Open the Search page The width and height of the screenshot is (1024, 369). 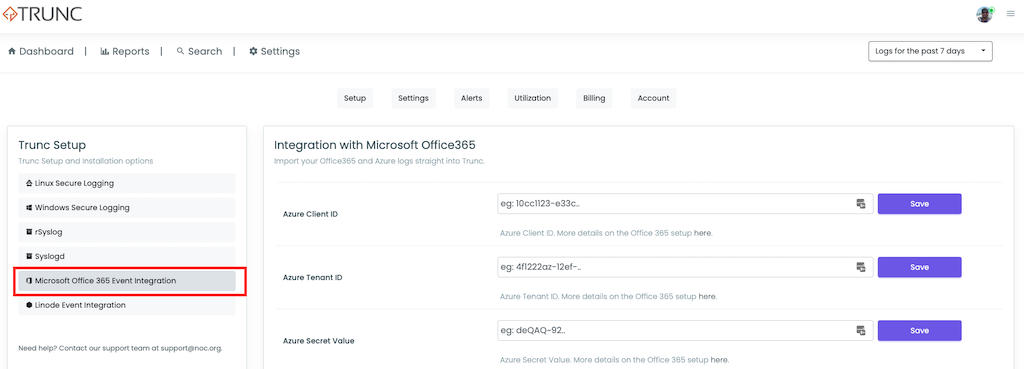[199, 52]
